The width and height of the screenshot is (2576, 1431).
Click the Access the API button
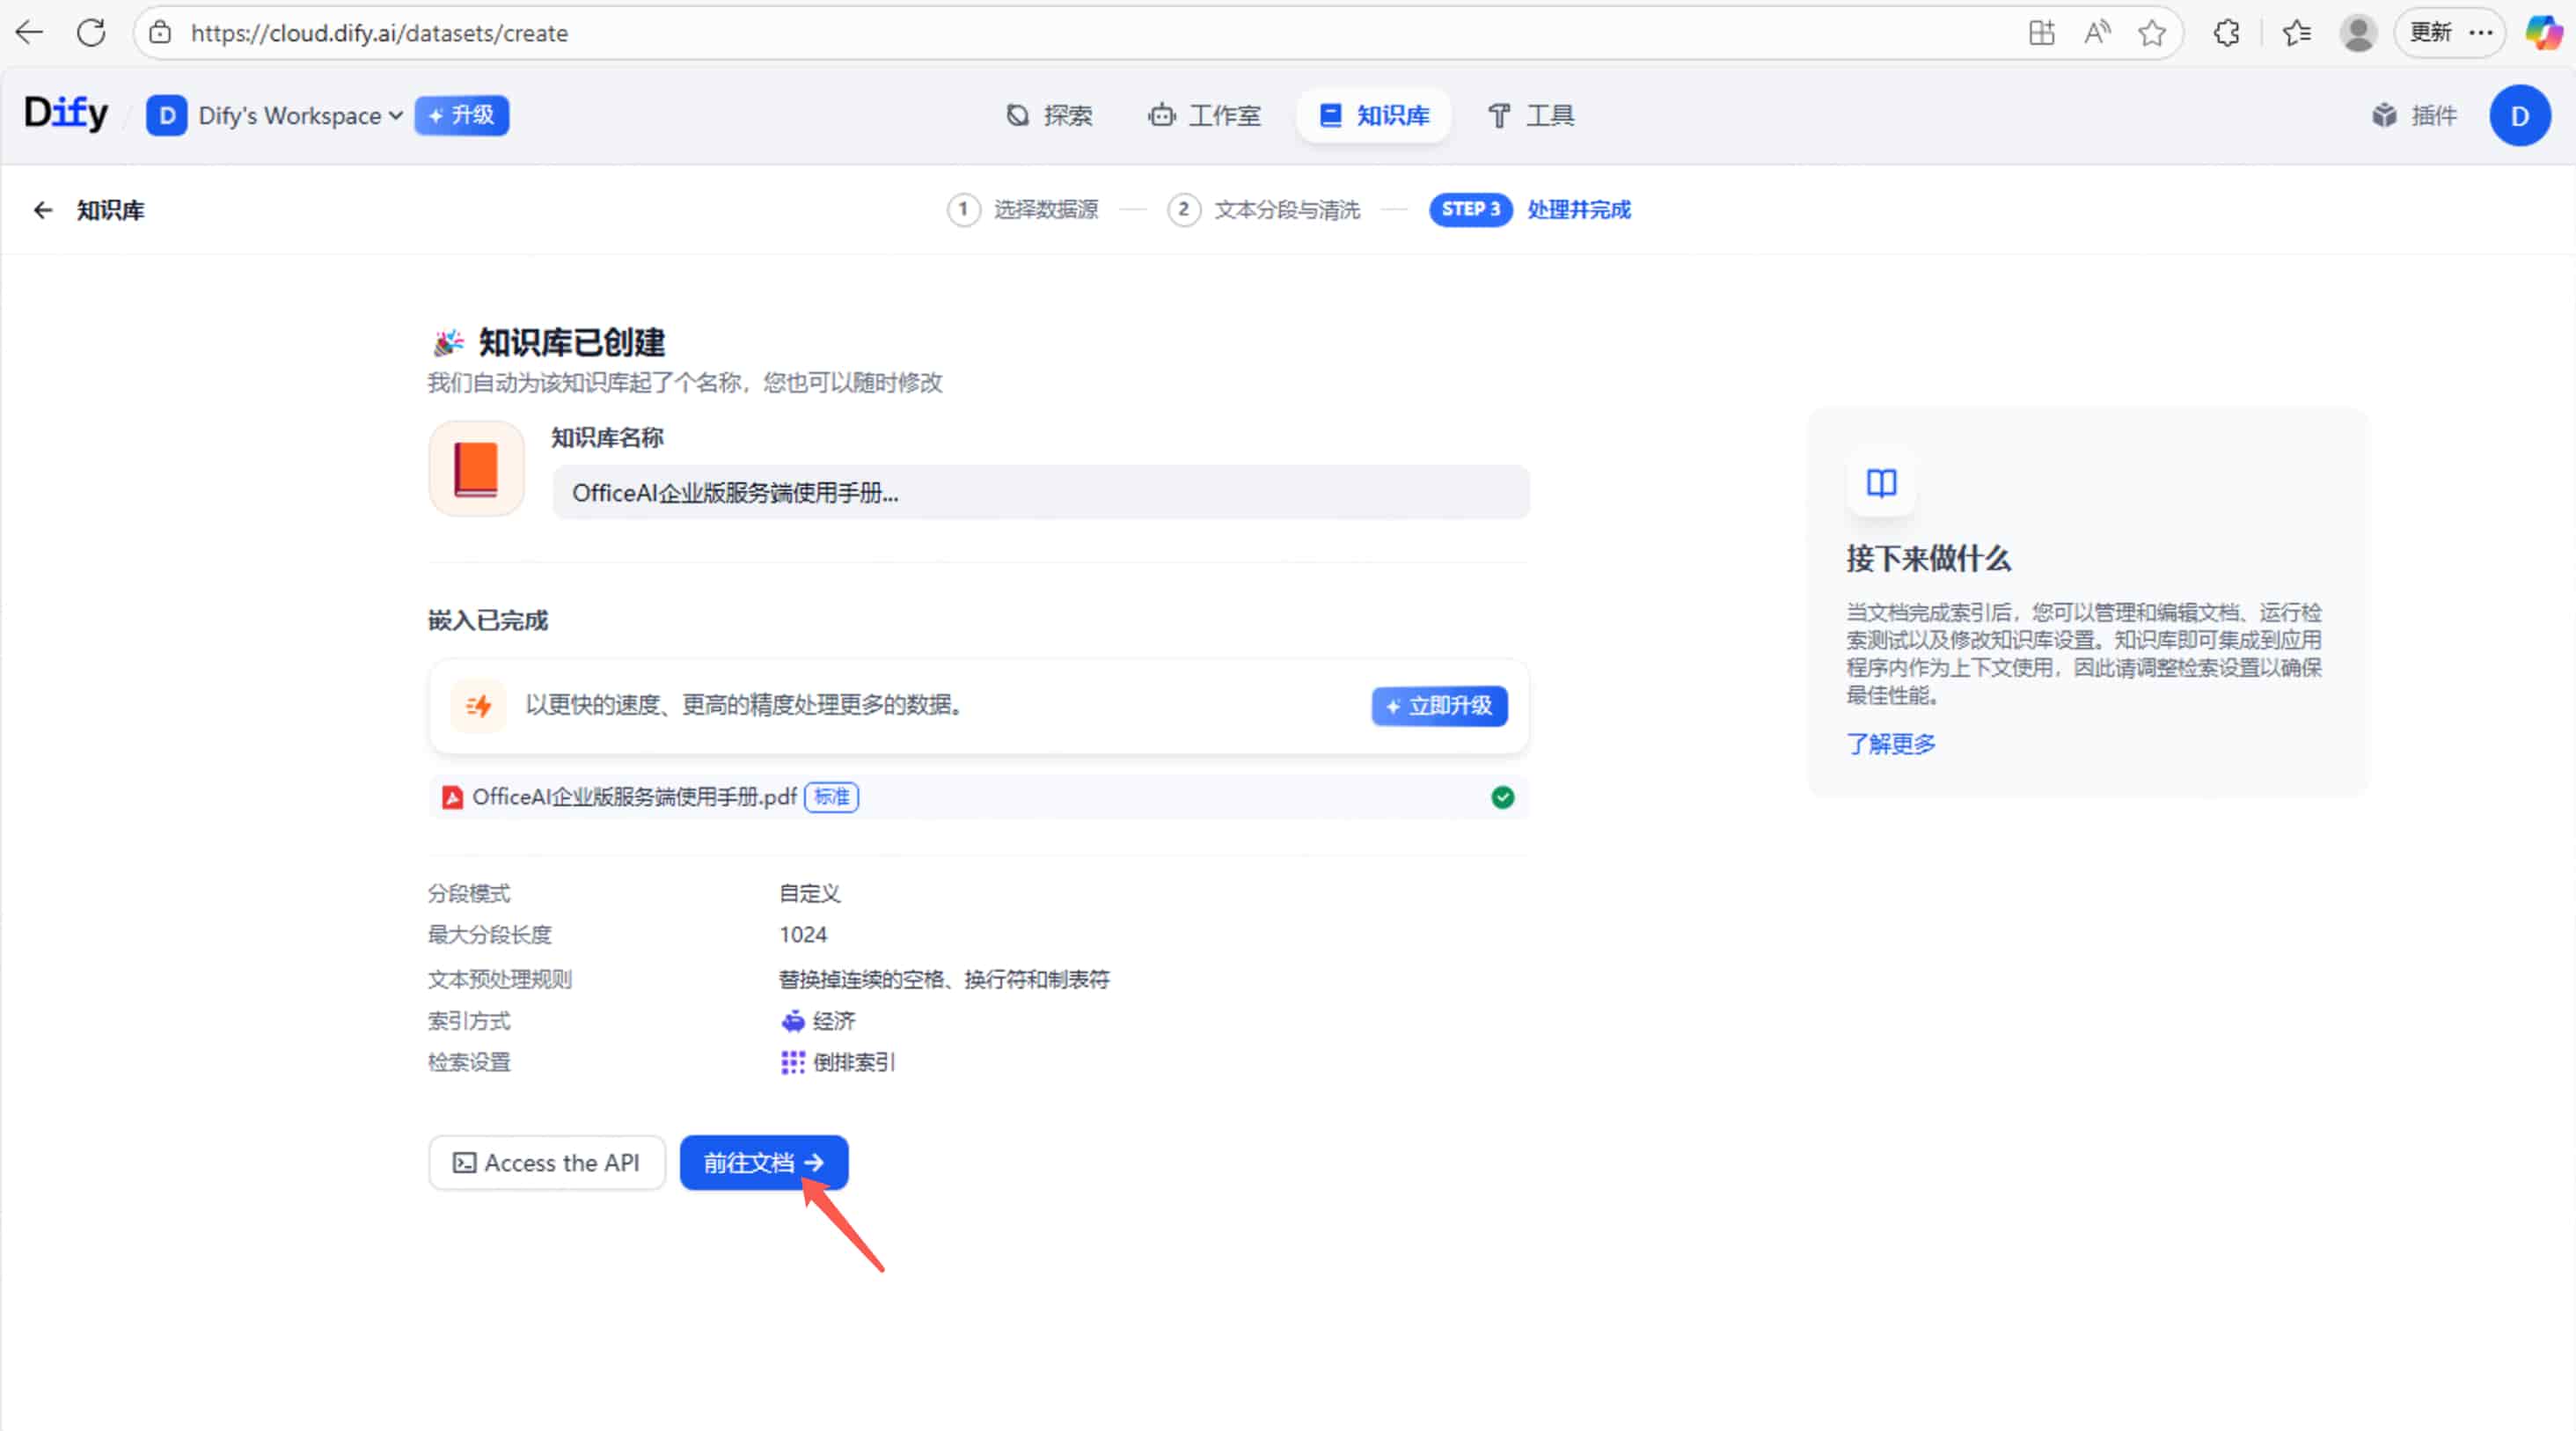tap(546, 1162)
